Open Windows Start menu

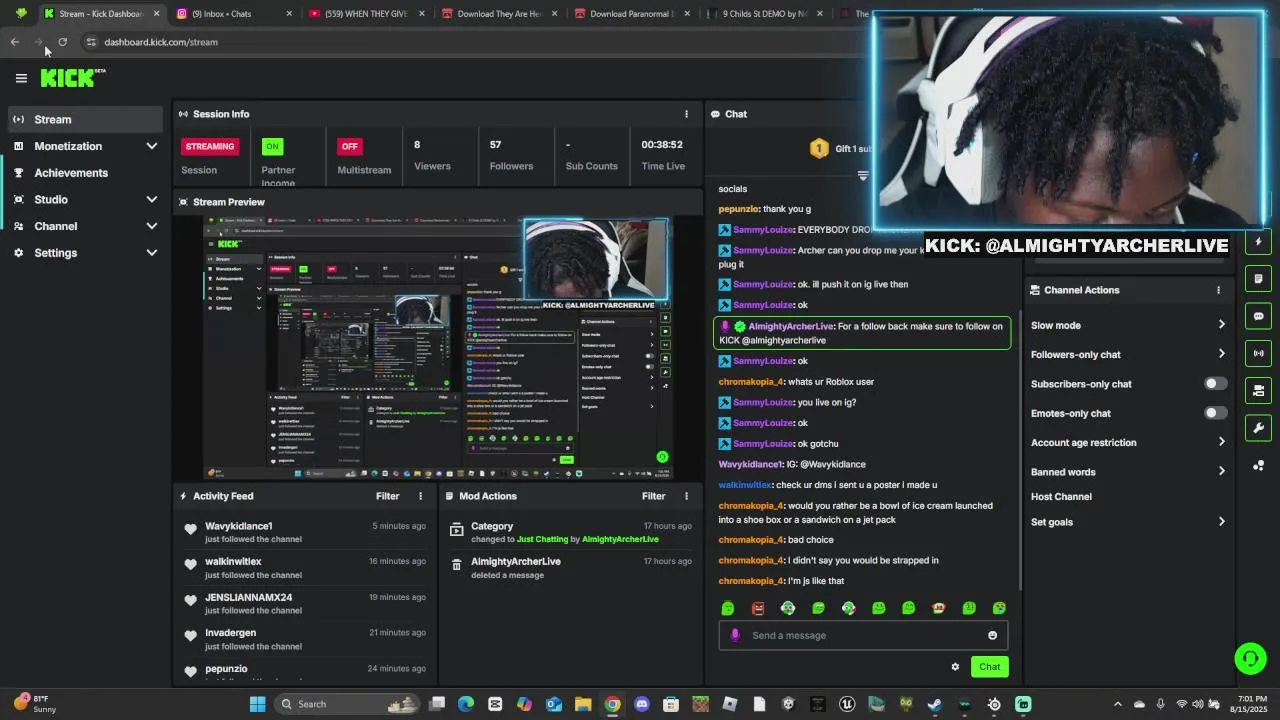click(x=257, y=704)
